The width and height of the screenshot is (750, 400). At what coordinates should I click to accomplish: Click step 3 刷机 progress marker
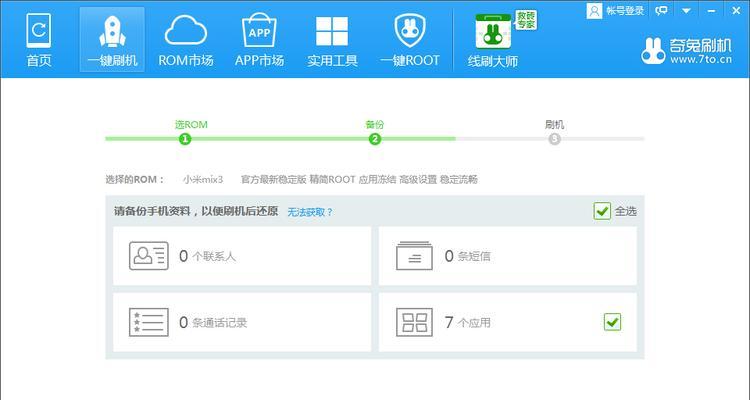(x=554, y=139)
